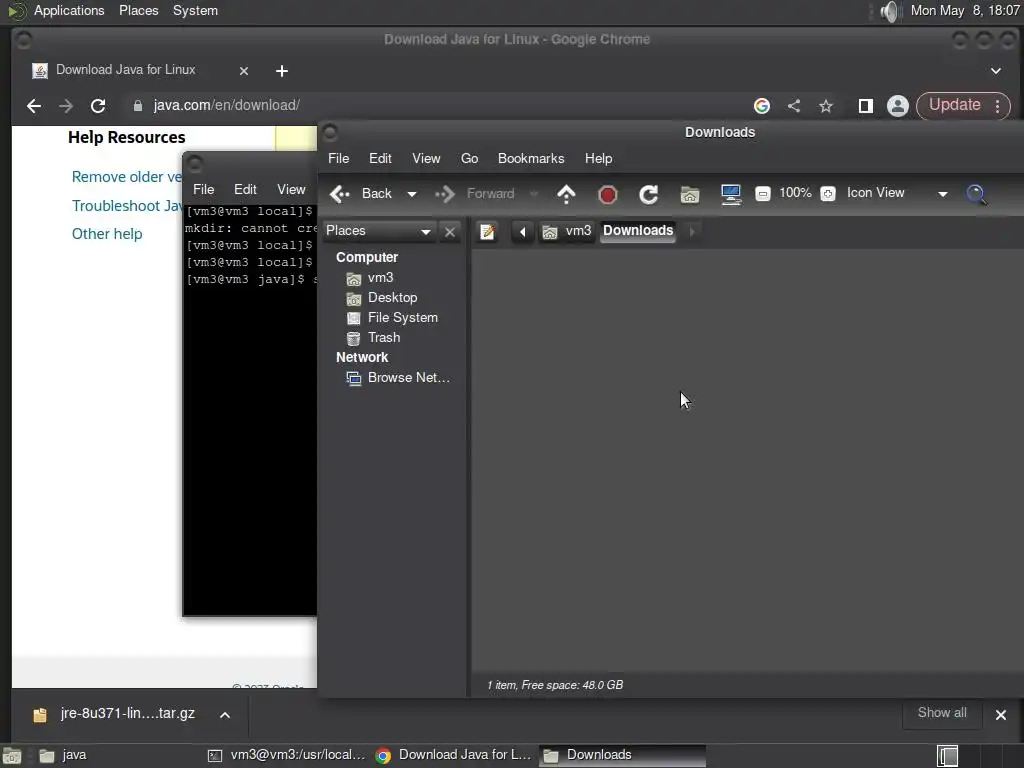Open File menu in terminal window

(203, 189)
